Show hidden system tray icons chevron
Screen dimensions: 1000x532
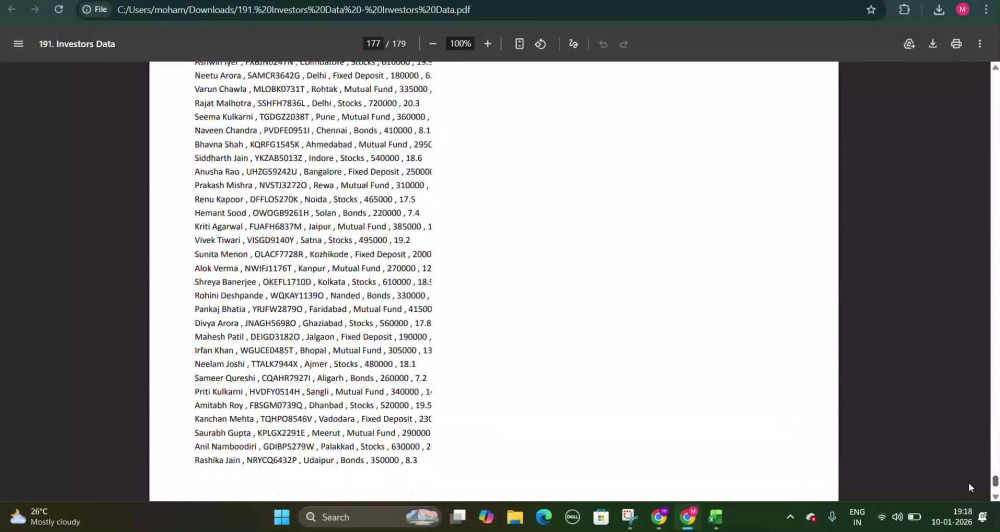point(790,517)
